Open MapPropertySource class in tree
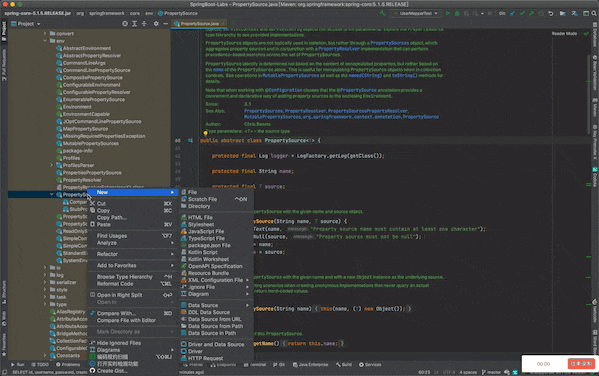Image resolution: width=599 pixels, height=376 pixels. click(x=85, y=129)
